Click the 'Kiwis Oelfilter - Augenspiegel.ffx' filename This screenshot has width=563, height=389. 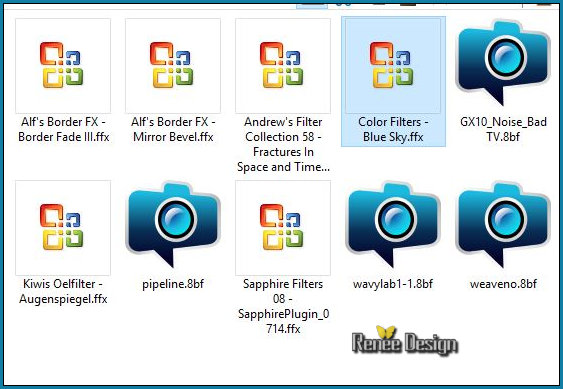(63, 291)
